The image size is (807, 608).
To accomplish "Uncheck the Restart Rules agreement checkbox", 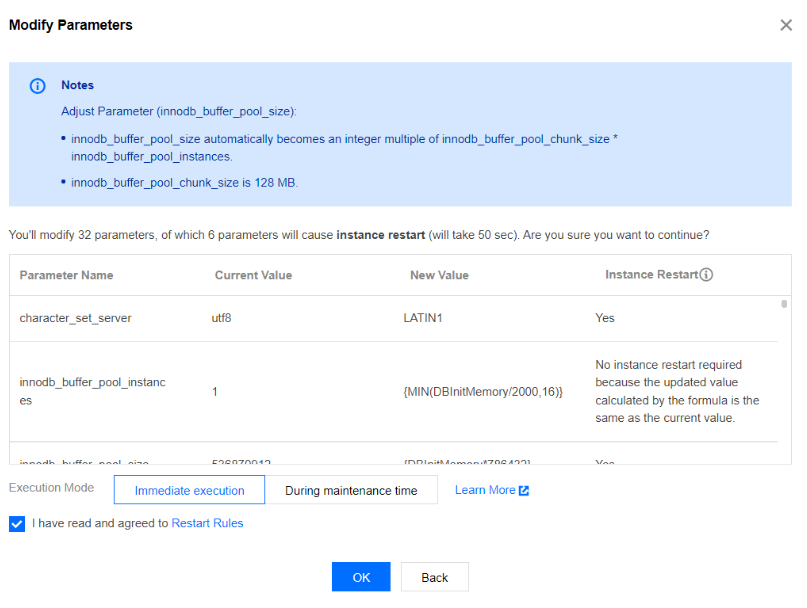I will click(x=17, y=524).
